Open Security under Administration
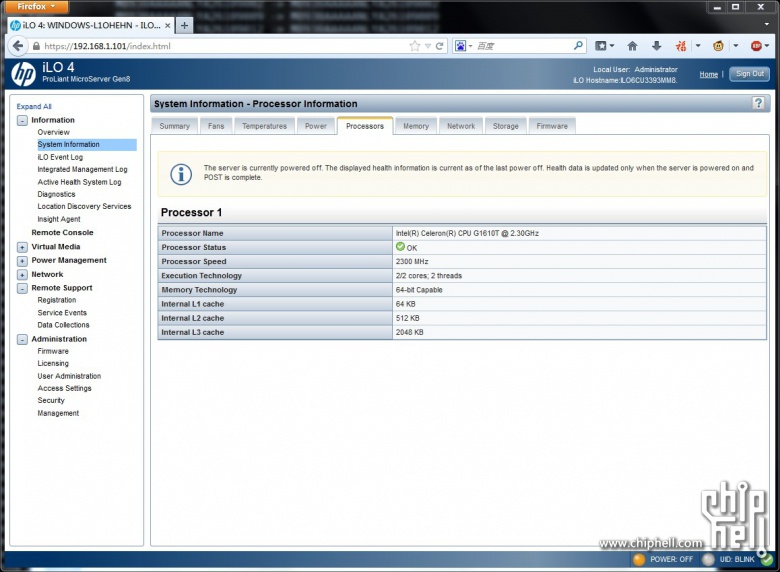Viewport: 780px width, 572px height. [51, 400]
